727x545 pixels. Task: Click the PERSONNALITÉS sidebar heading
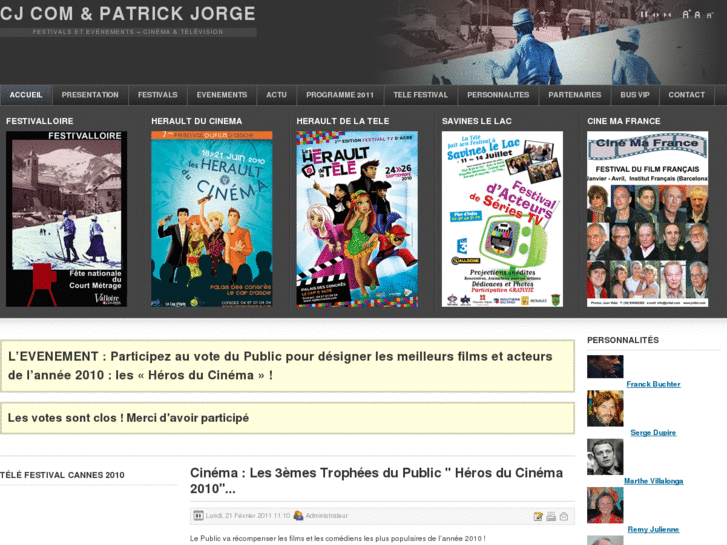coord(623,340)
